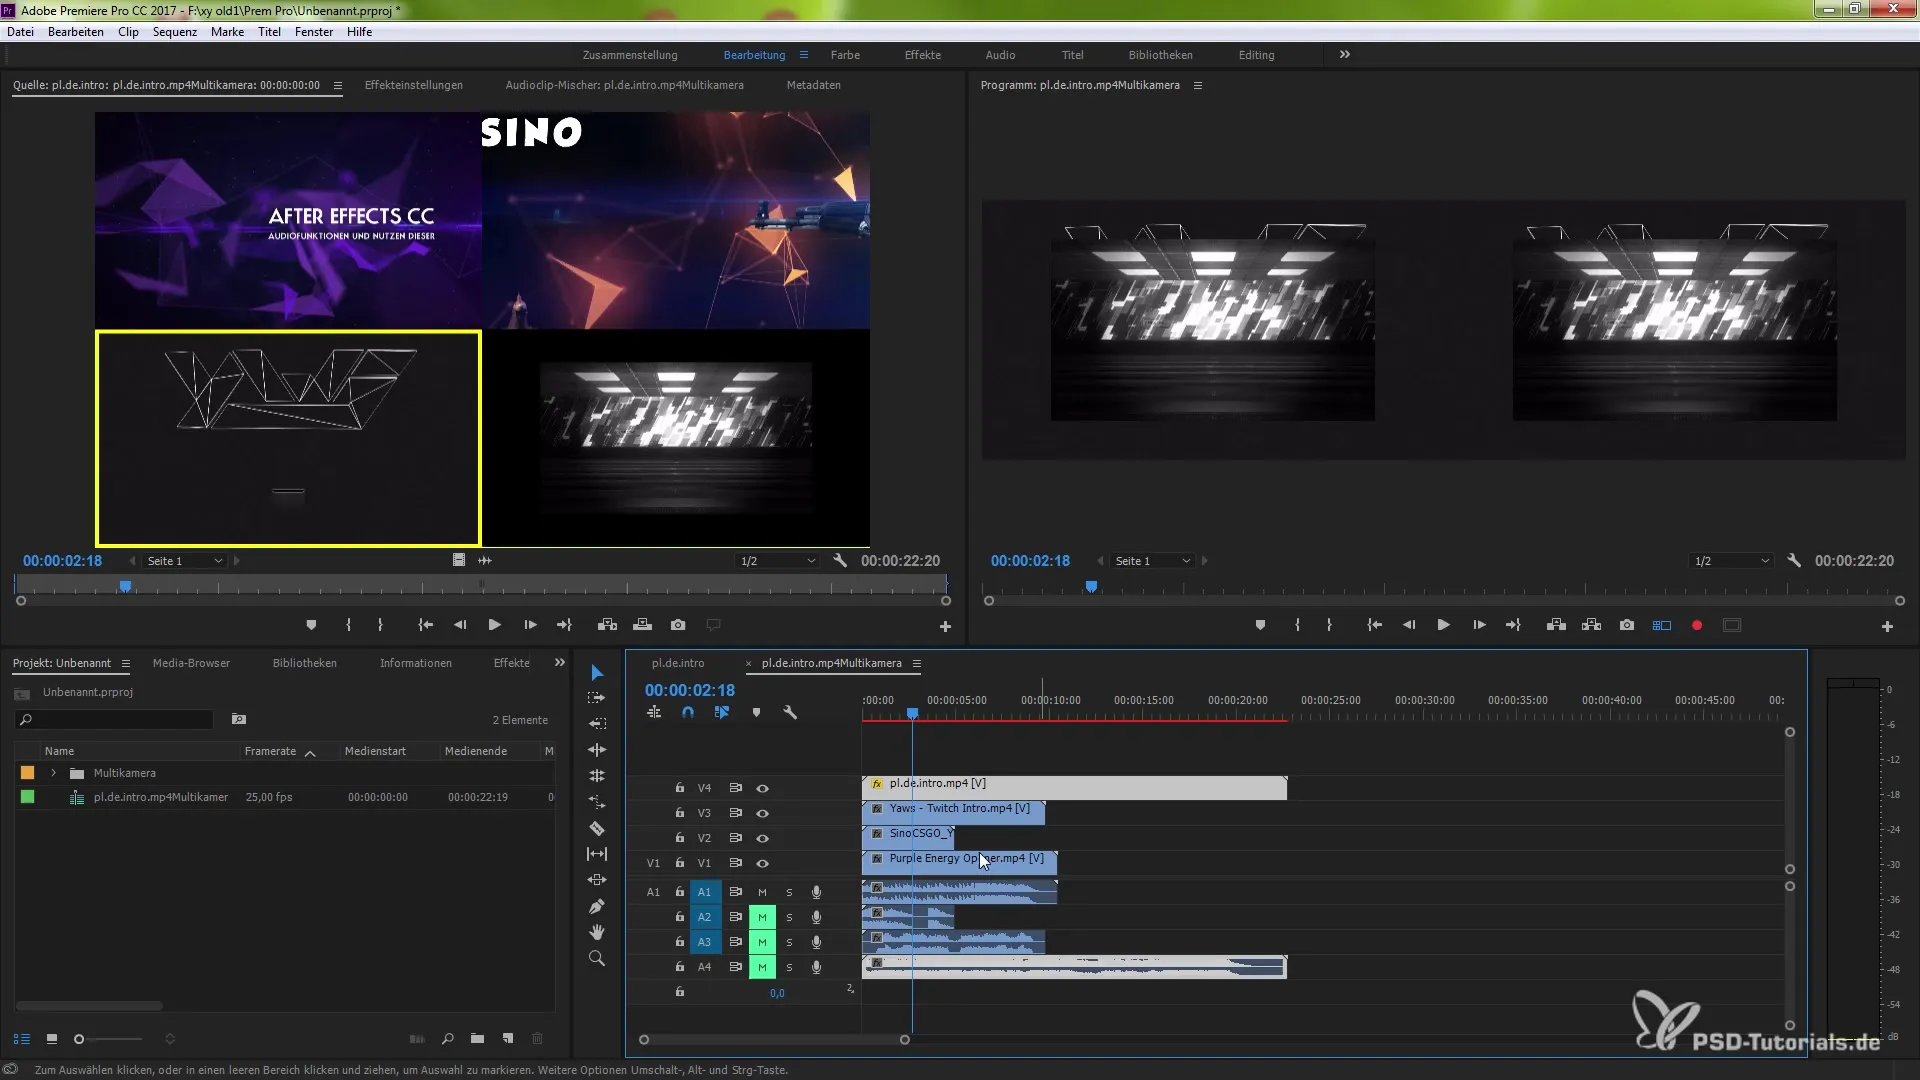The image size is (1920, 1080).
Task: Play the Source monitor
Action: click(494, 625)
